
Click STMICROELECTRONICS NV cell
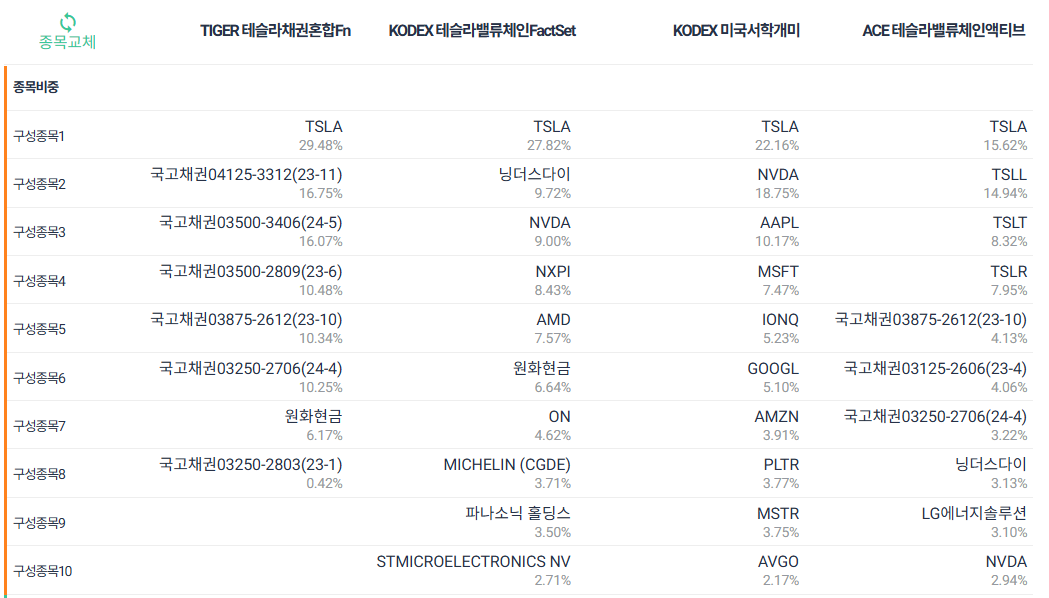pyautogui.click(x=474, y=571)
